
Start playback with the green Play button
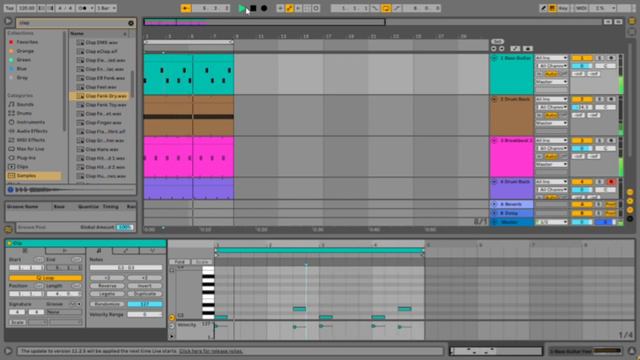coord(242,8)
